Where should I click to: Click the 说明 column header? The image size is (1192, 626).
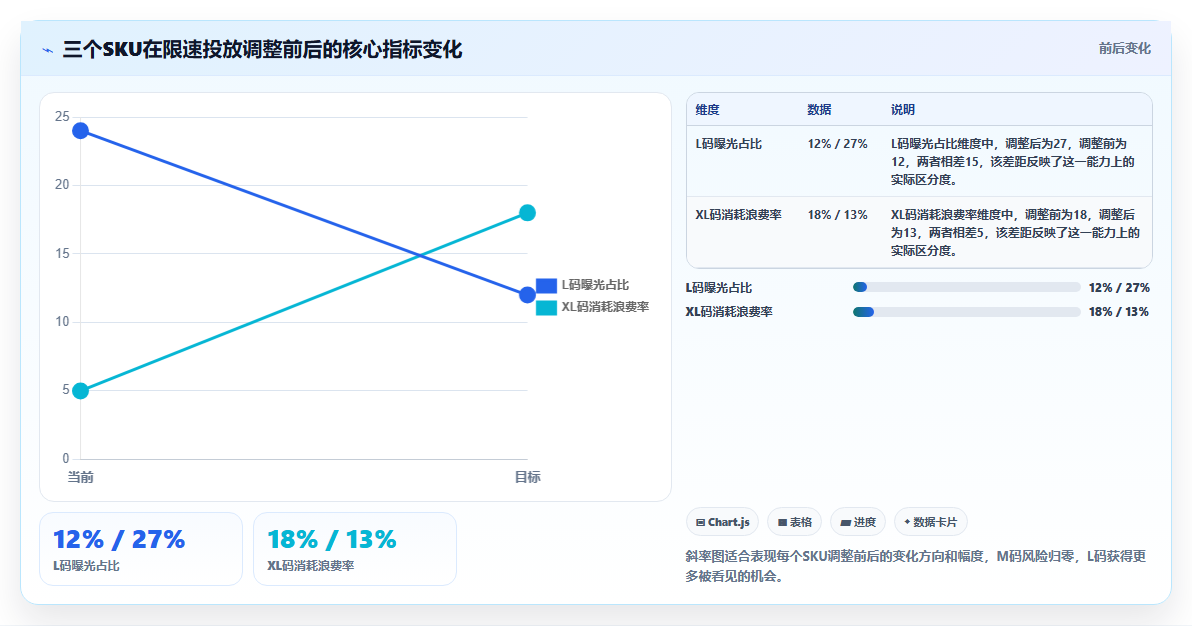point(902,110)
